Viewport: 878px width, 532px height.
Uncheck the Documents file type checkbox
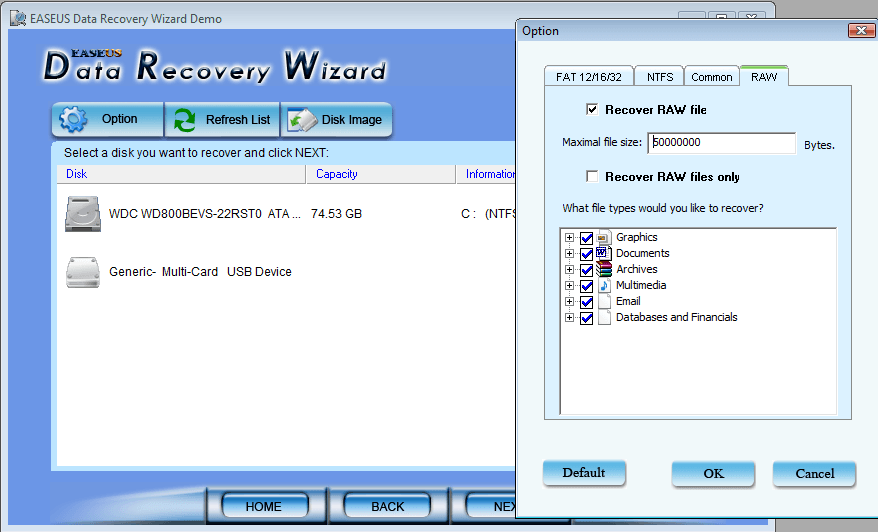[586, 254]
